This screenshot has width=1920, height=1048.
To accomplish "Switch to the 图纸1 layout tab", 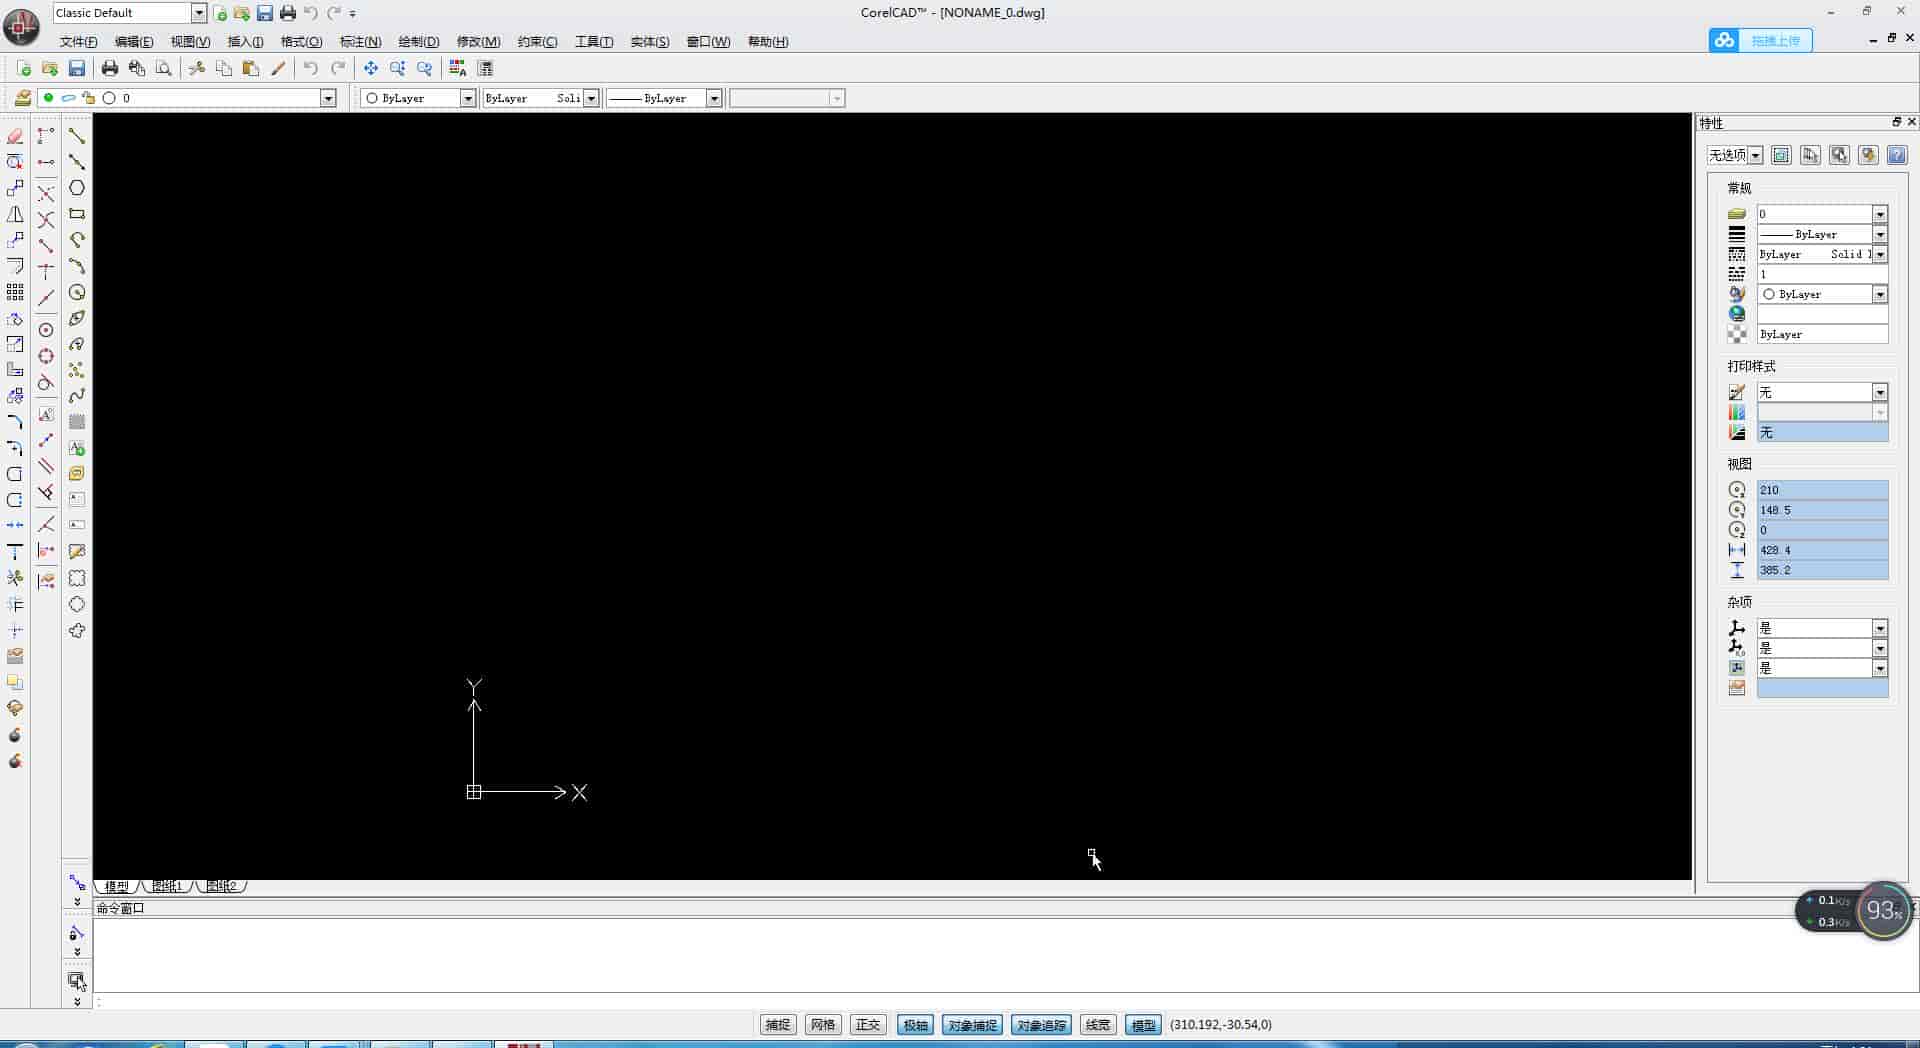I will coord(167,886).
